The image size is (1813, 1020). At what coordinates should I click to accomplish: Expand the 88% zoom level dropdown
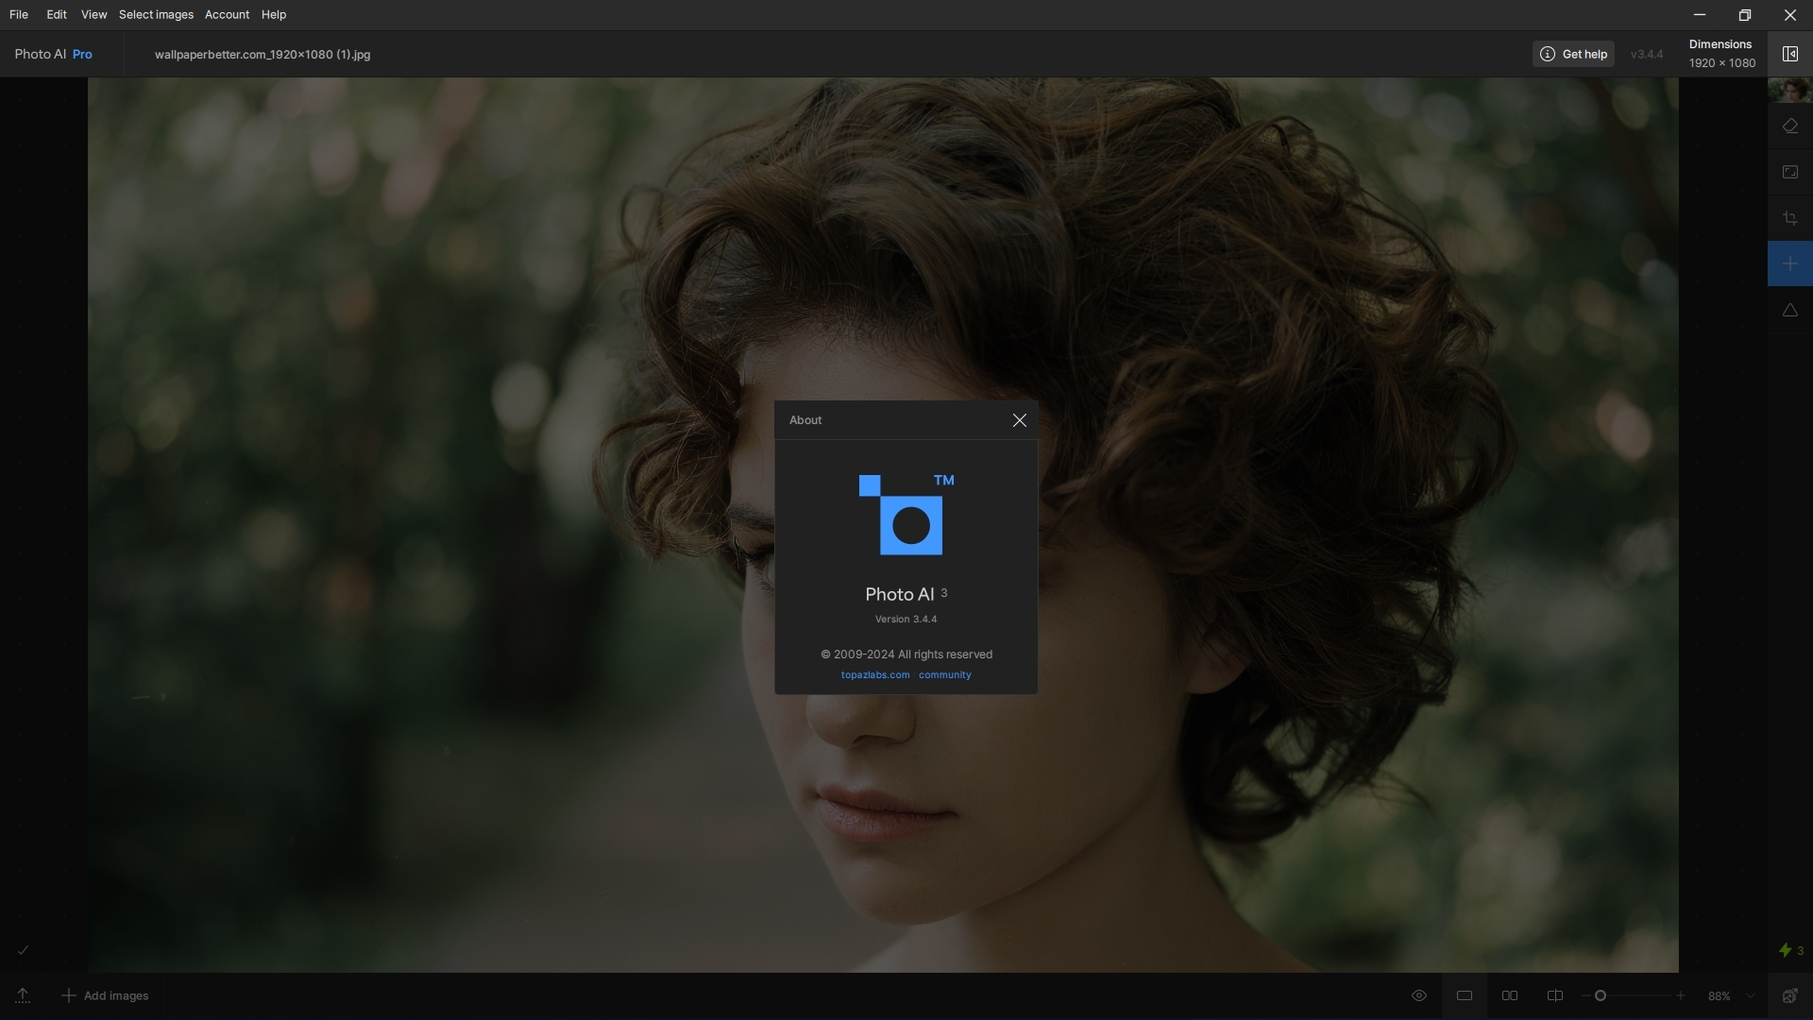(1750, 996)
